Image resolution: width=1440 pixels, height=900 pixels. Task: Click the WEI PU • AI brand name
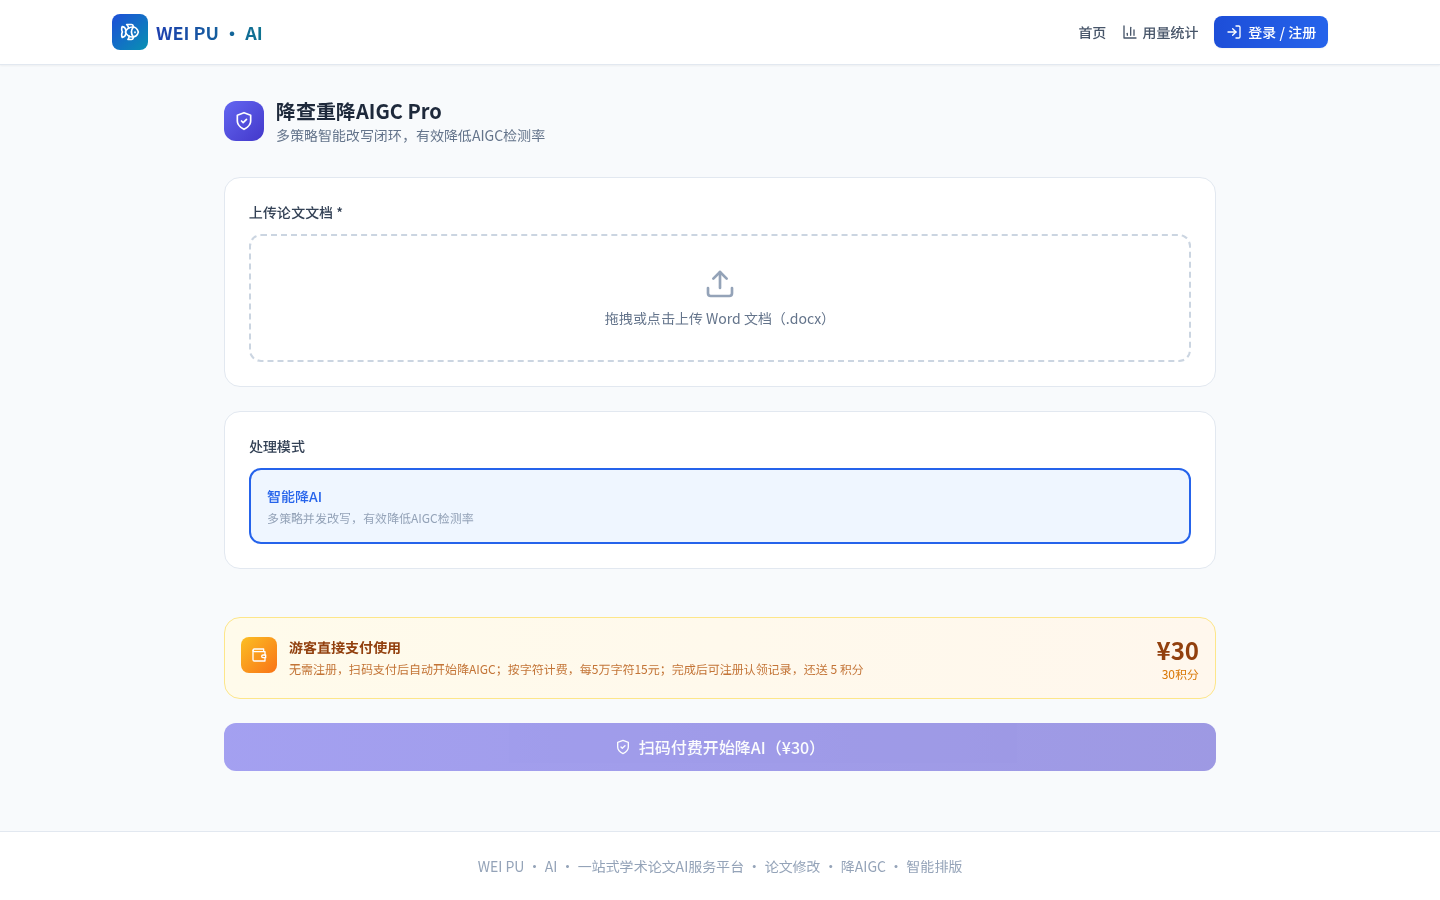(209, 33)
